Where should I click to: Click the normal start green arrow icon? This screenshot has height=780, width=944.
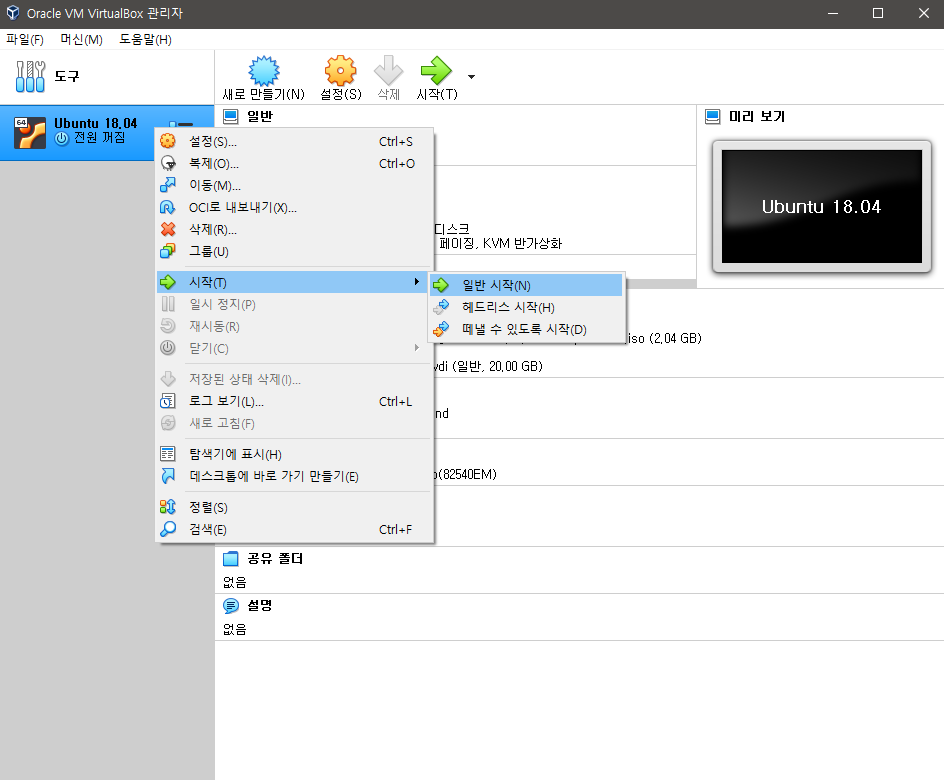pos(441,285)
